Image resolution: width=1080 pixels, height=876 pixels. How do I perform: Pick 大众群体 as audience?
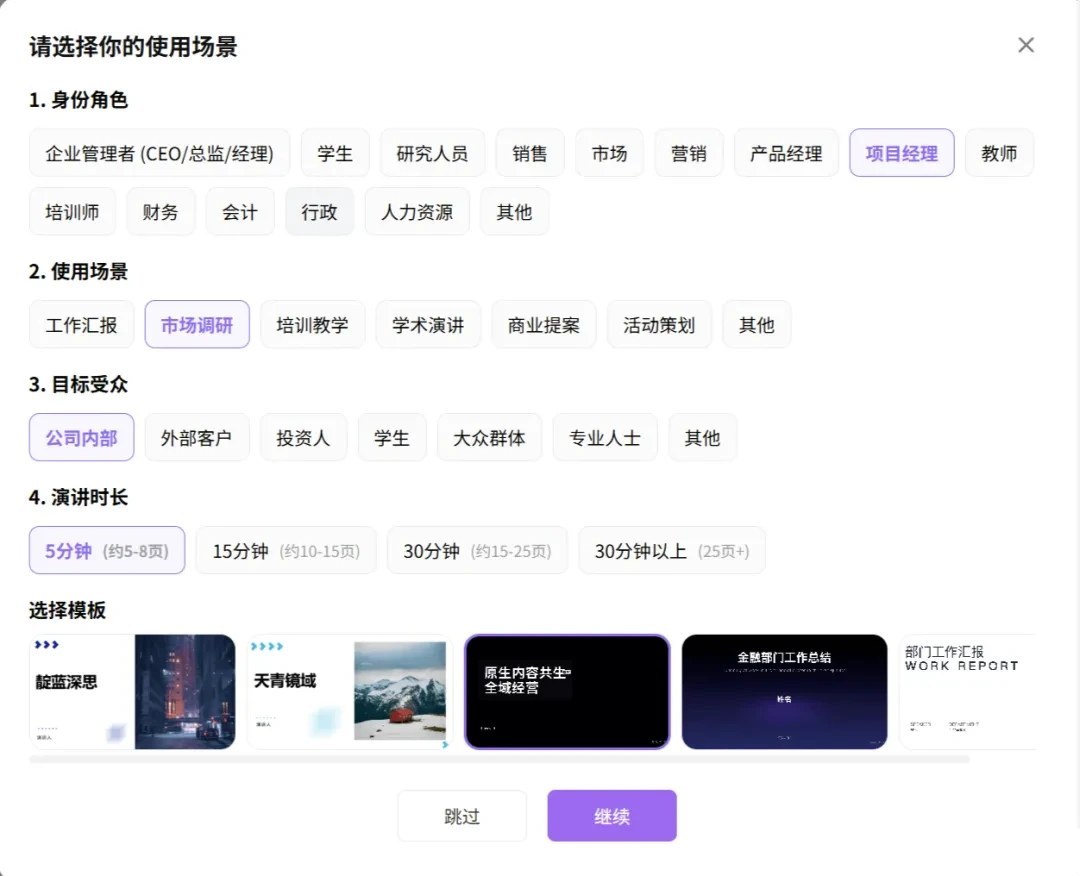(x=489, y=437)
